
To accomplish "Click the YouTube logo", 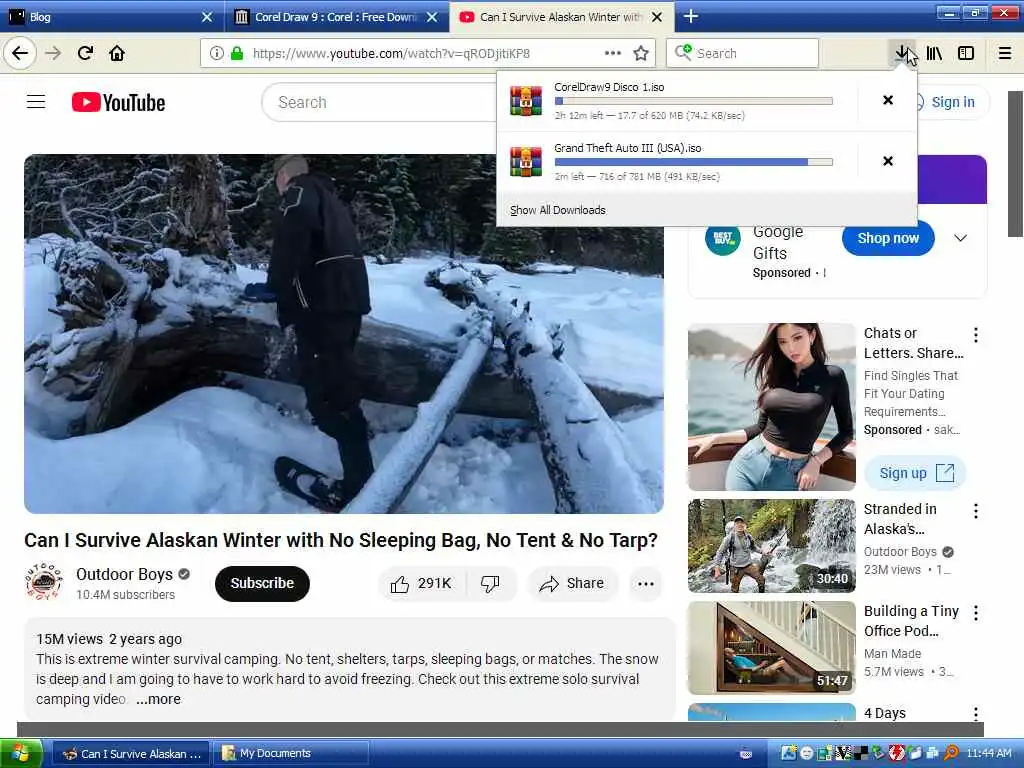I will pos(118,103).
